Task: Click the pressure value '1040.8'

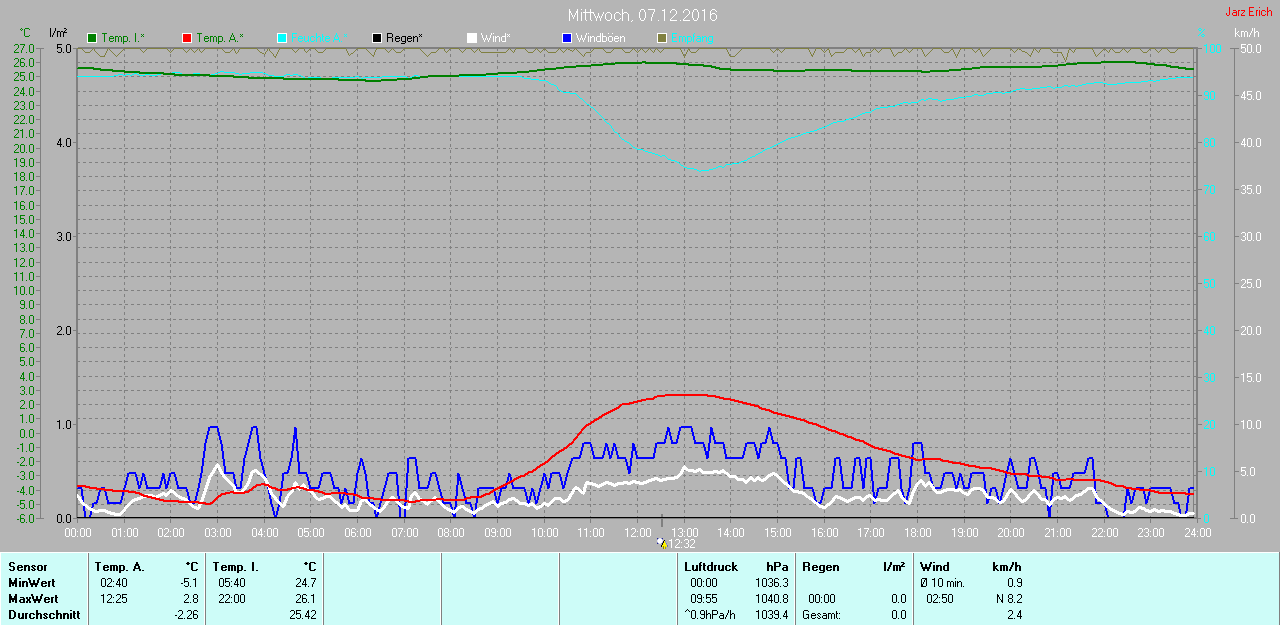Action: point(771,599)
